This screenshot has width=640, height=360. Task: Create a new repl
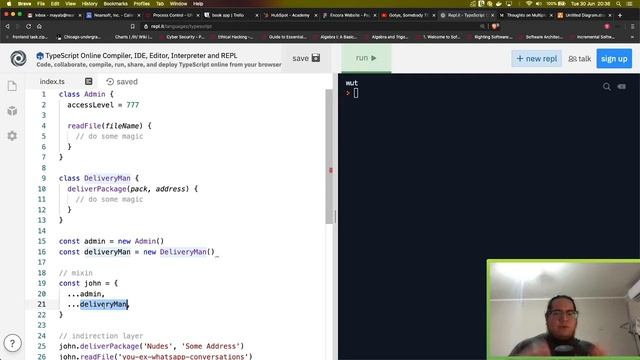pyautogui.click(x=537, y=59)
